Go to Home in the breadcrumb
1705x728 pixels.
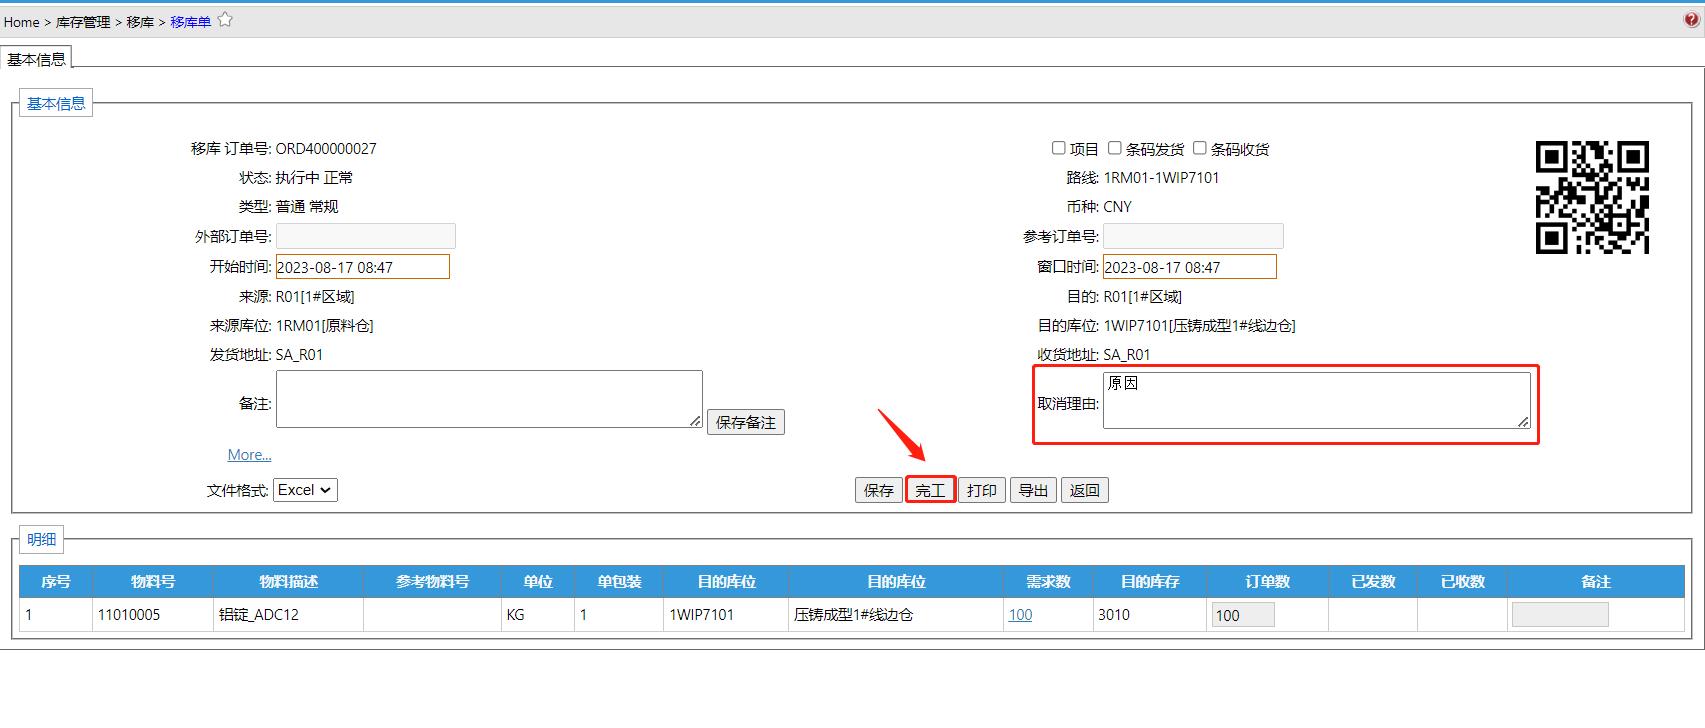21,22
